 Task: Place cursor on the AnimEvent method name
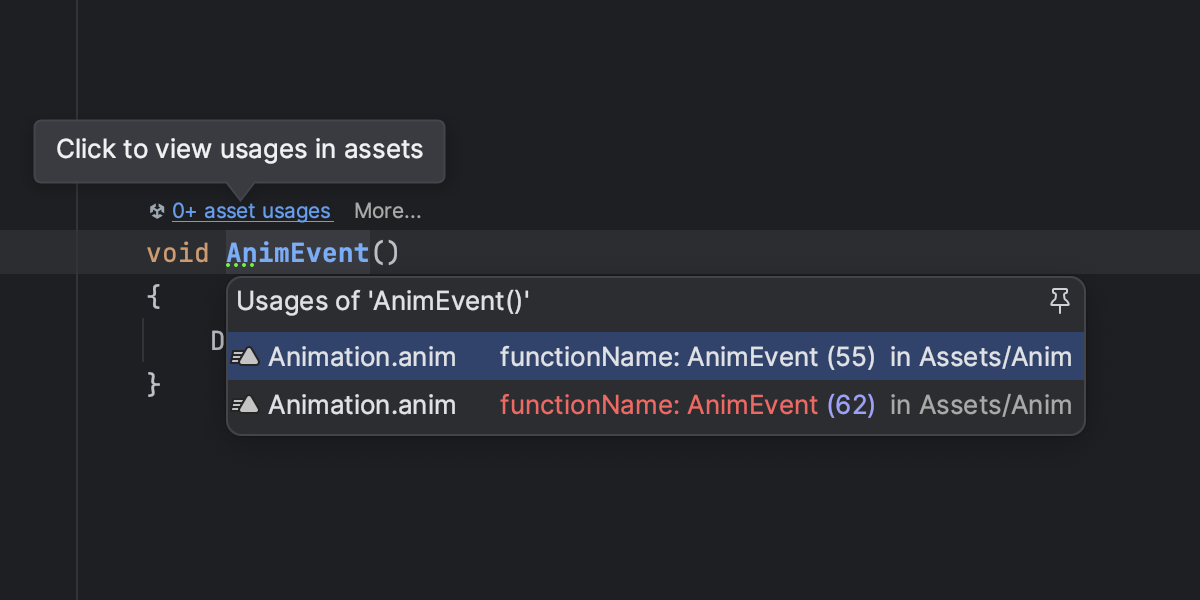[x=297, y=253]
